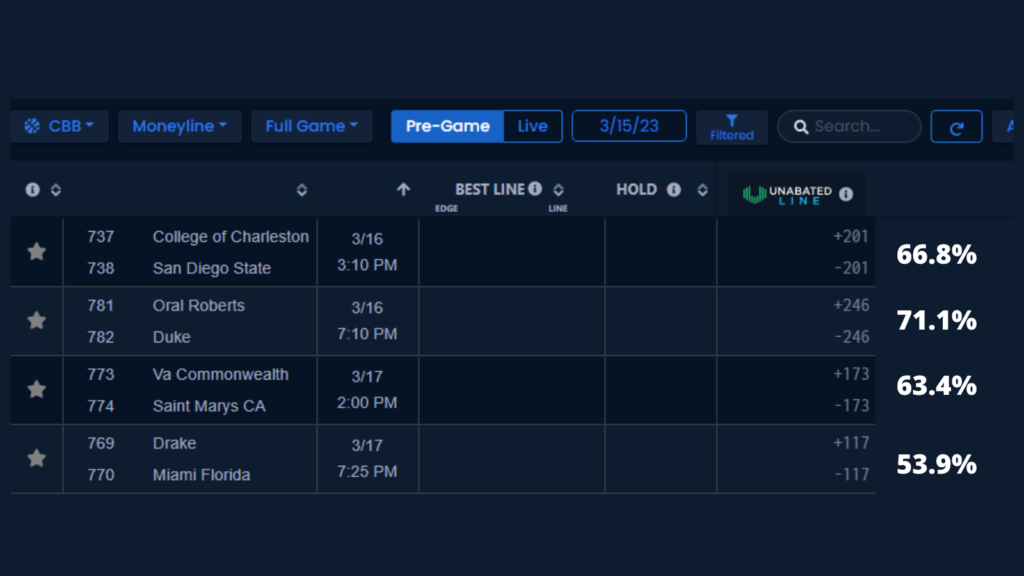Click the 3/17 7:25 PM game time
Image resolution: width=1024 pixels, height=576 pixels.
click(x=367, y=458)
